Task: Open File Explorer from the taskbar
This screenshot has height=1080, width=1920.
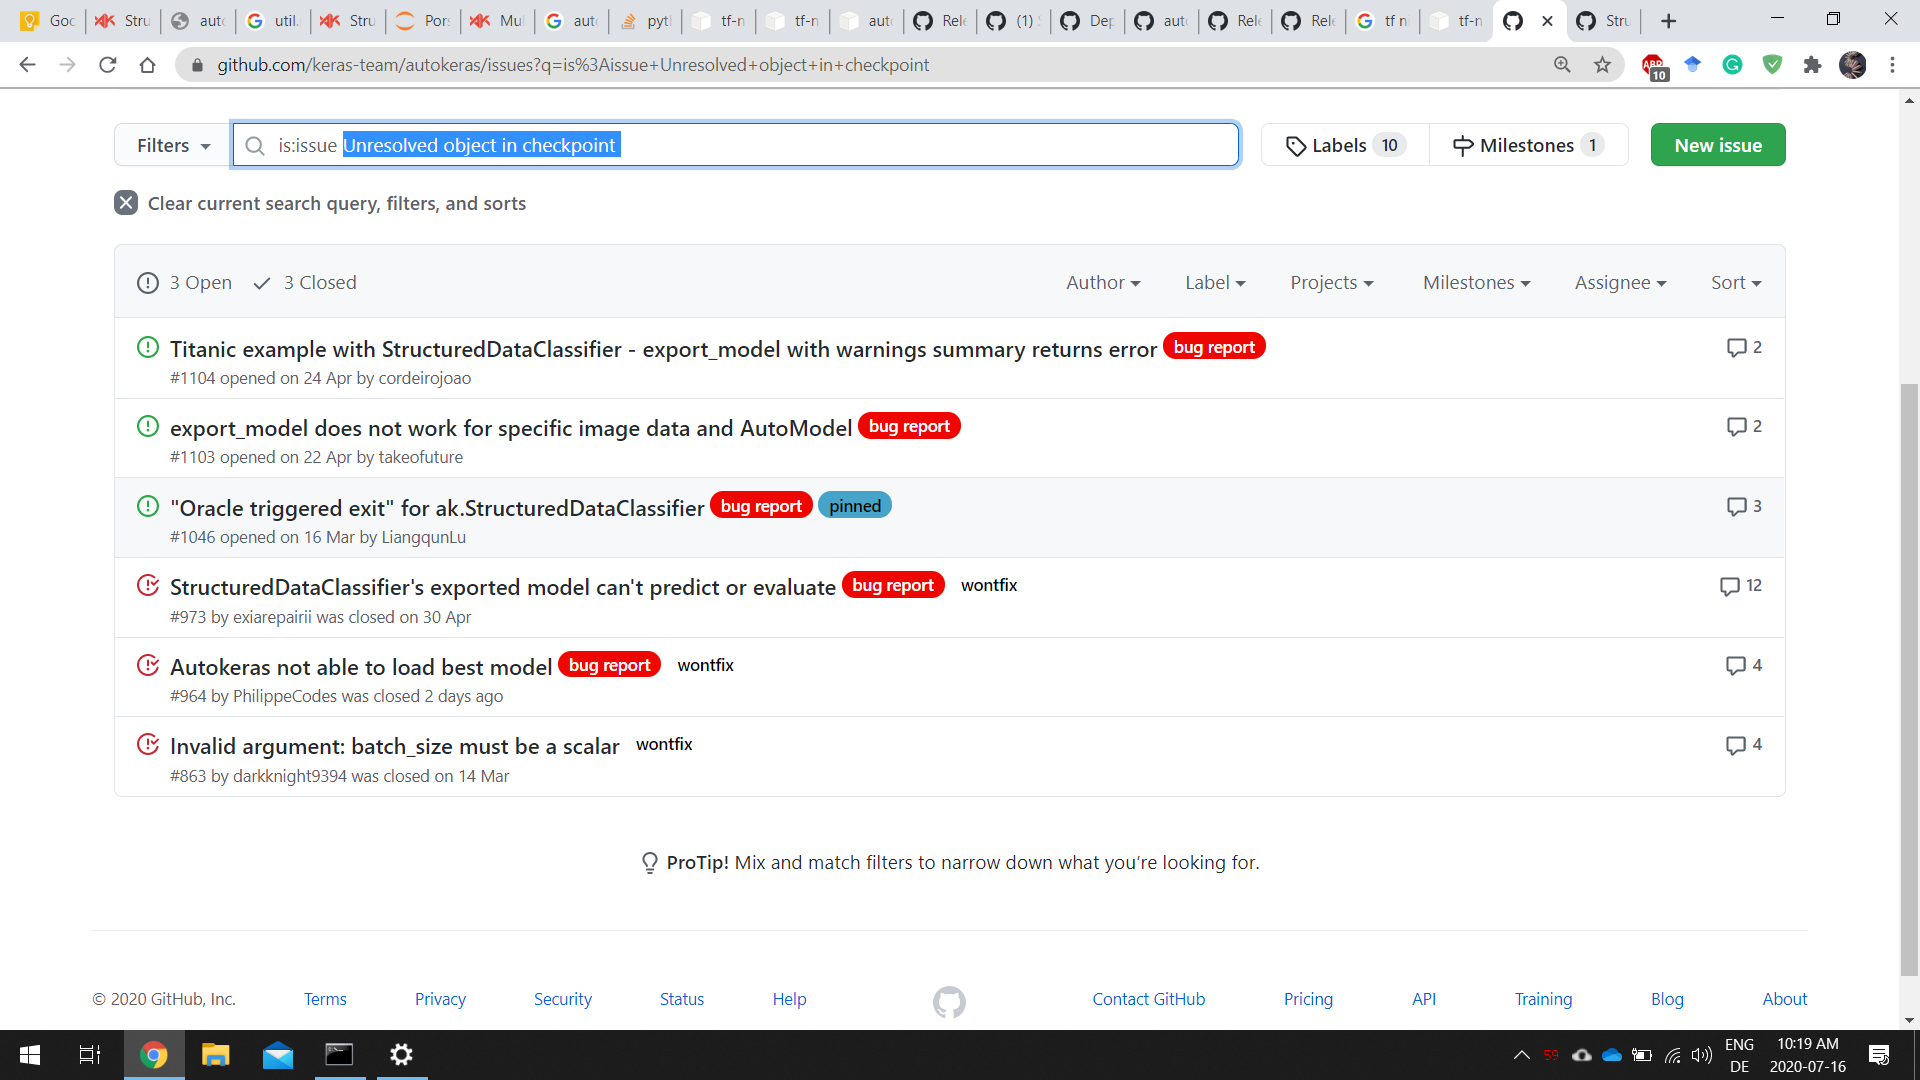Action: (x=215, y=1055)
